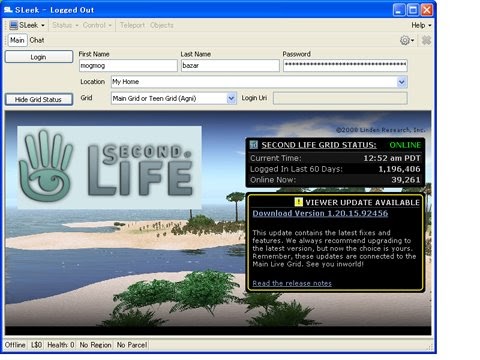This screenshot has width=480, height=360.
Task: Expand the Grid dropdown showing Main Grid
Action: 231,98
